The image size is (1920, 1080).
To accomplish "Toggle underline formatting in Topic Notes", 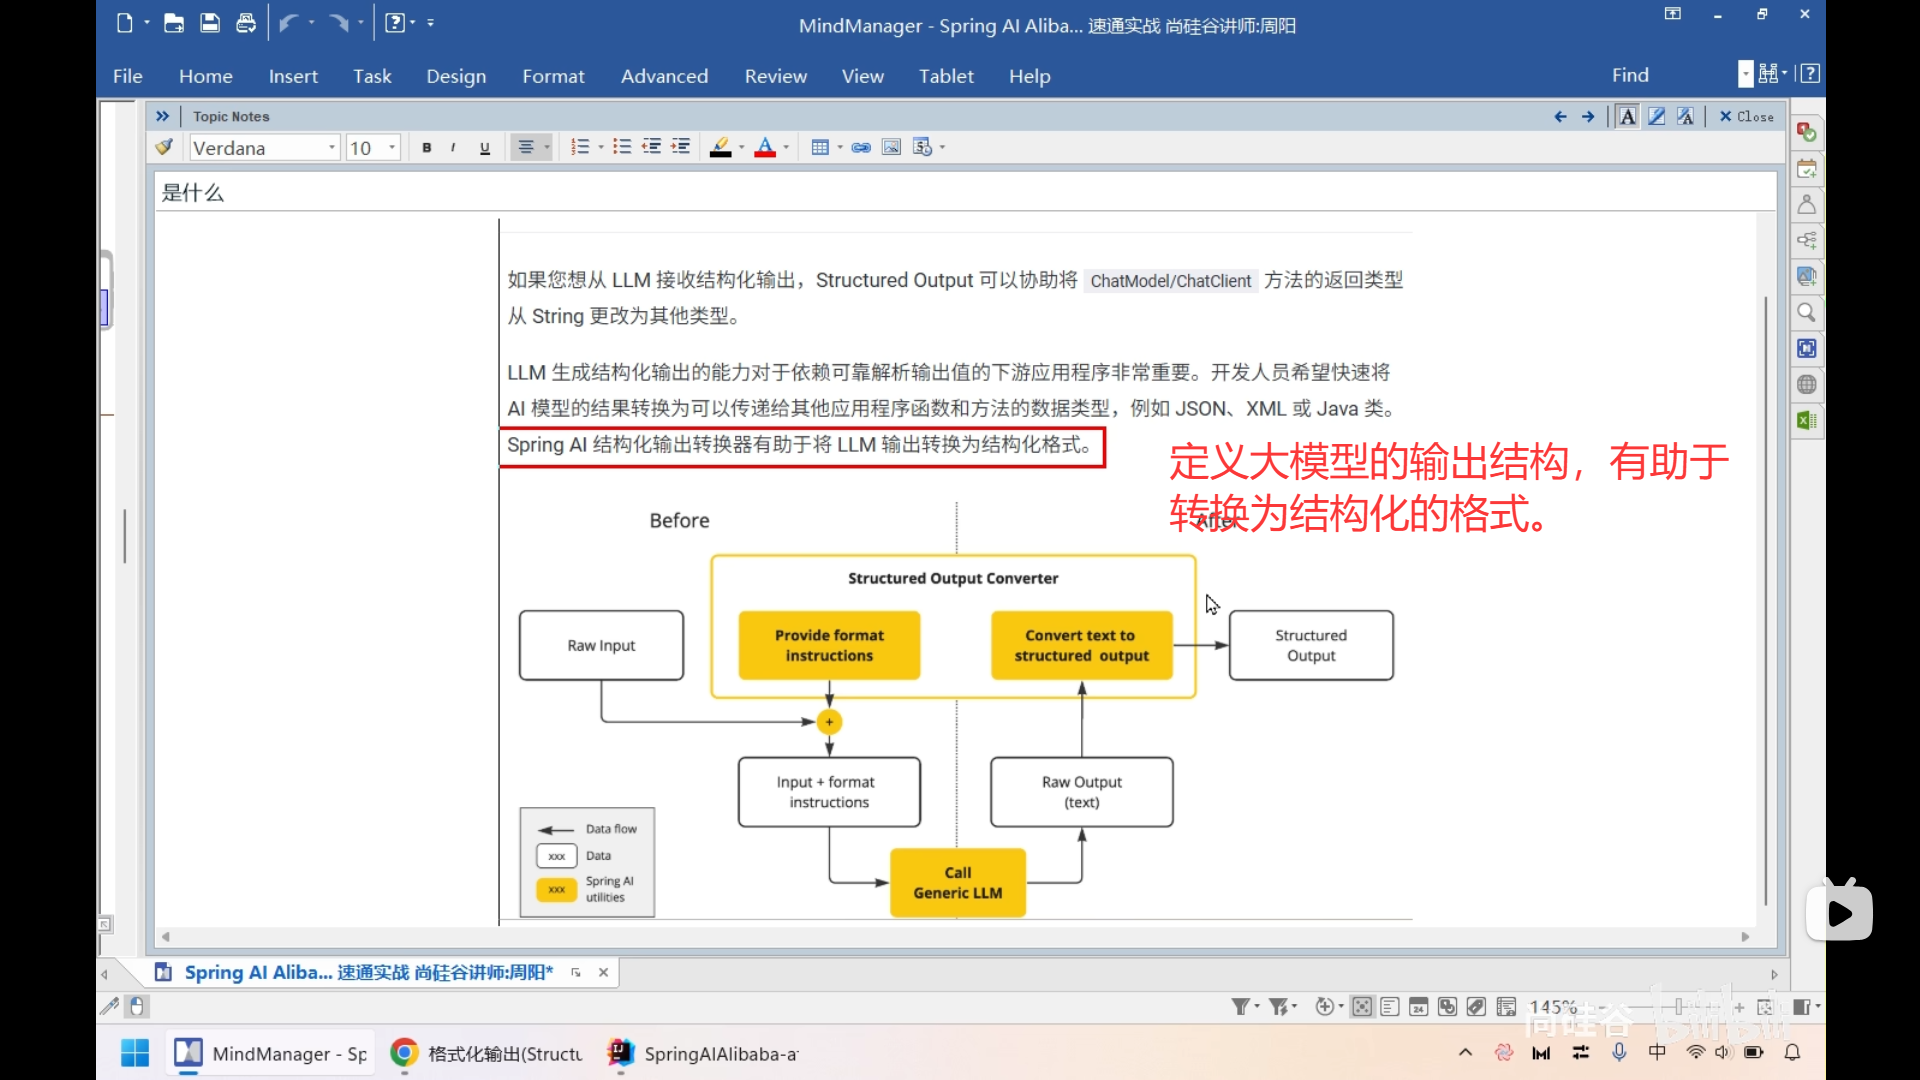I will coord(484,147).
